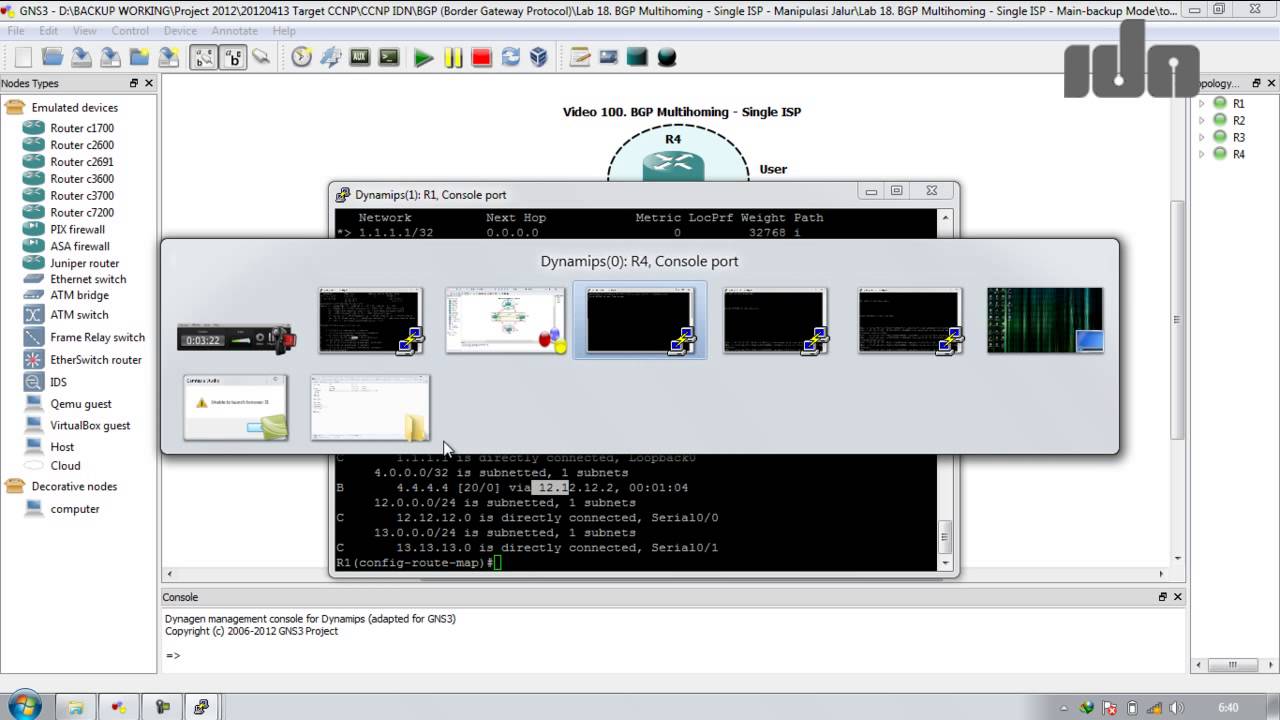Switch to recorder window thumbnail showing 0:03:22
1280x720 pixels.
pyautogui.click(x=236, y=339)
